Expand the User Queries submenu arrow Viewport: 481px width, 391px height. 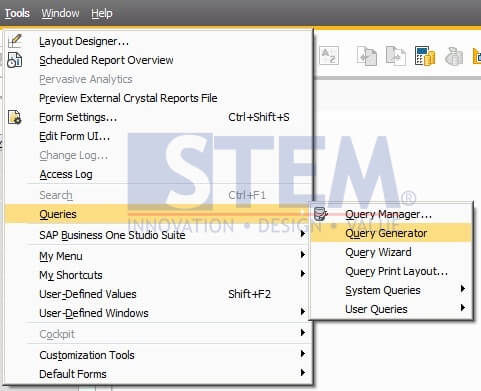(x=463, y=308)
